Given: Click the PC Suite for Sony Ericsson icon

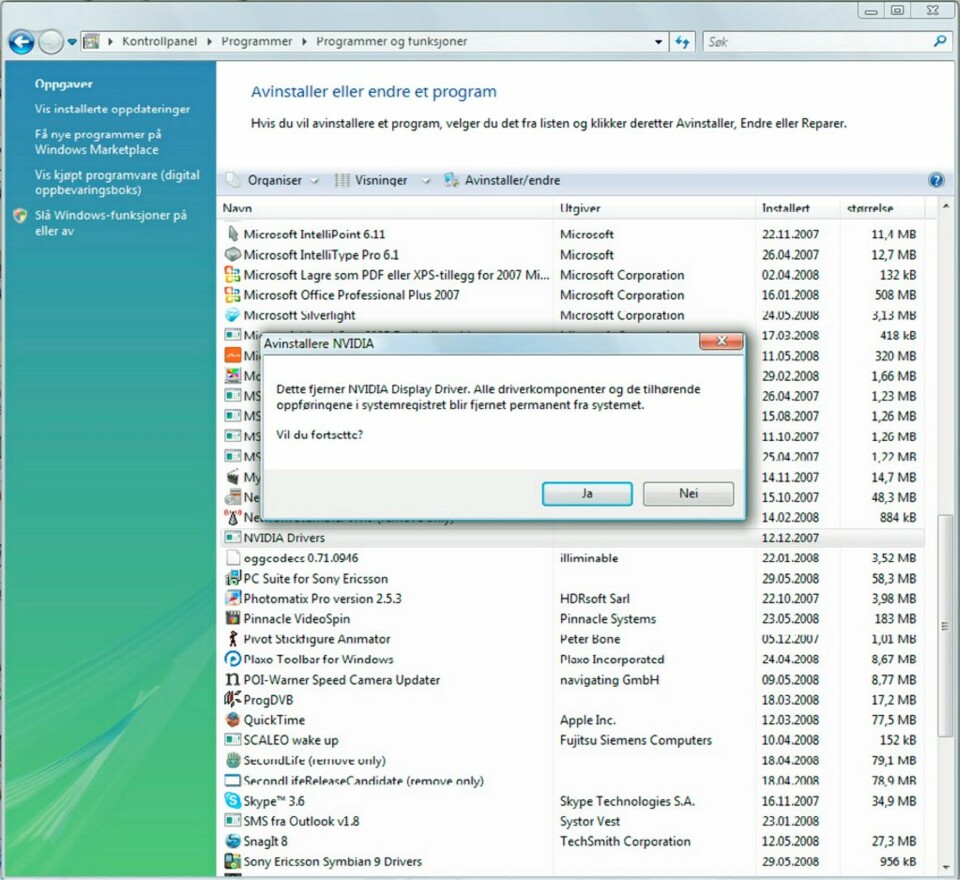Looking at the screenshot, I should click(233, 578).
